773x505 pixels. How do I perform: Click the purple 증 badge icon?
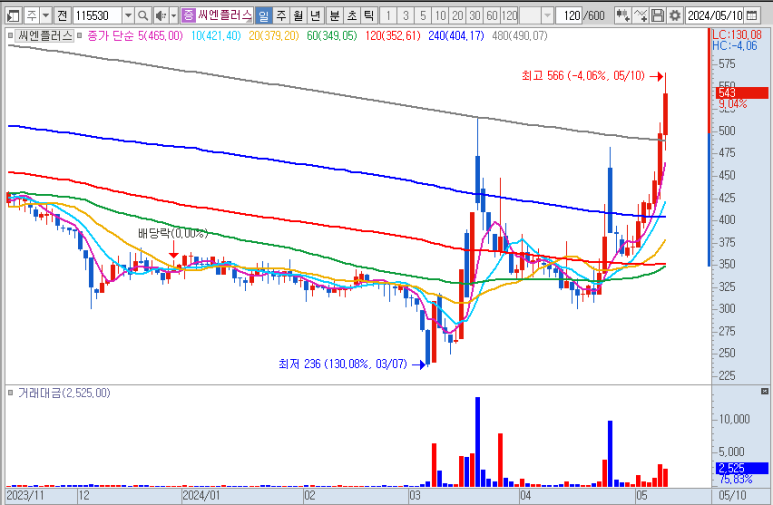click(188, 16)
